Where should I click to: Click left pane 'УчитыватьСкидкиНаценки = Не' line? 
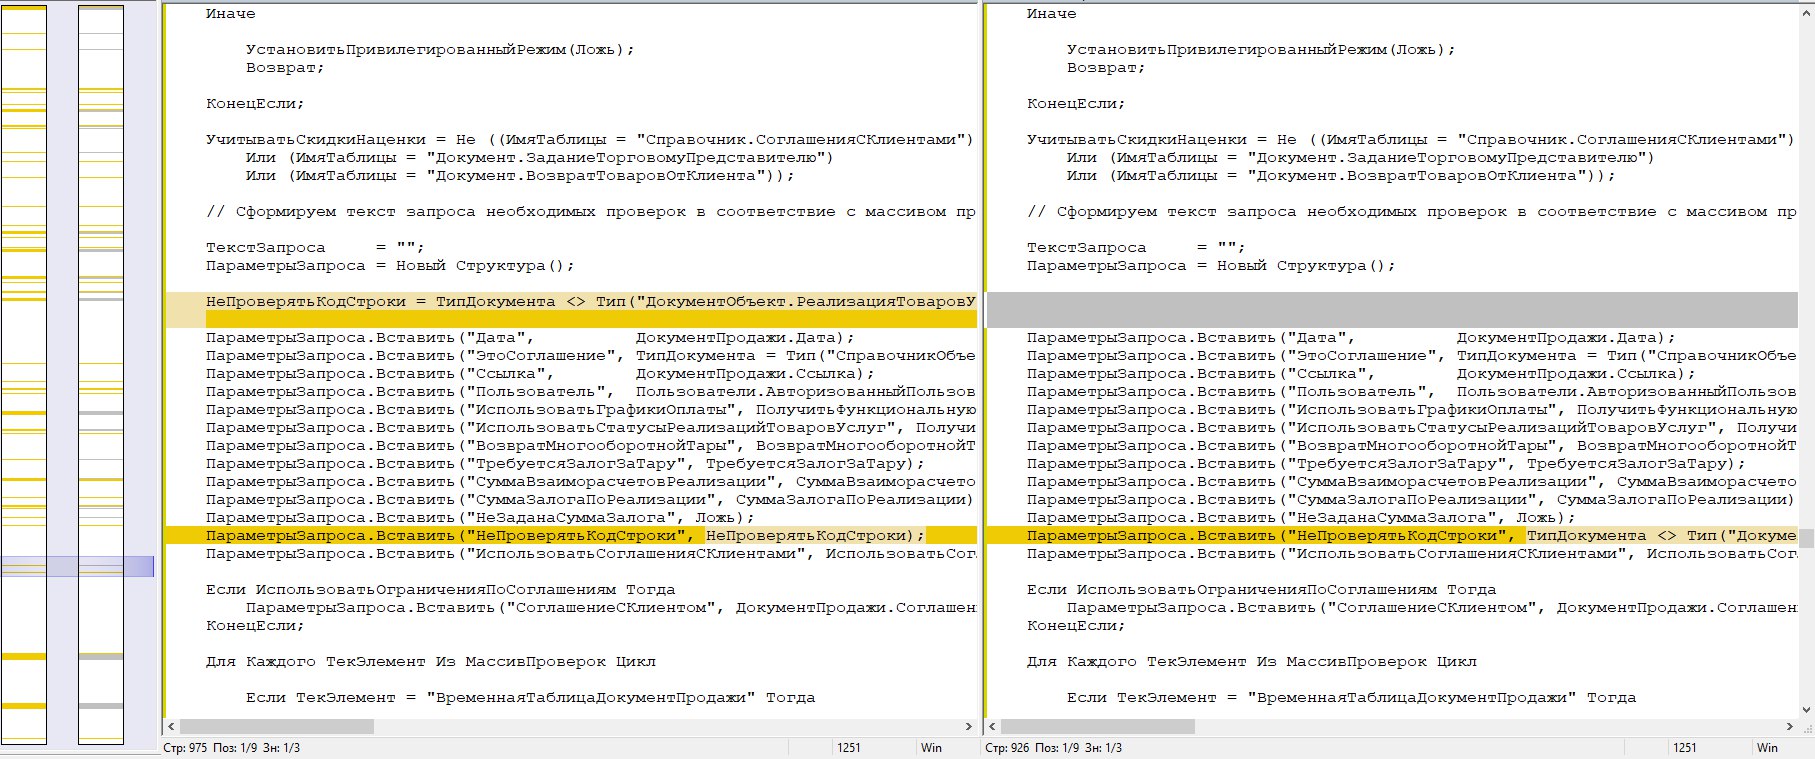pyautogui.click(x=590, y=140)
